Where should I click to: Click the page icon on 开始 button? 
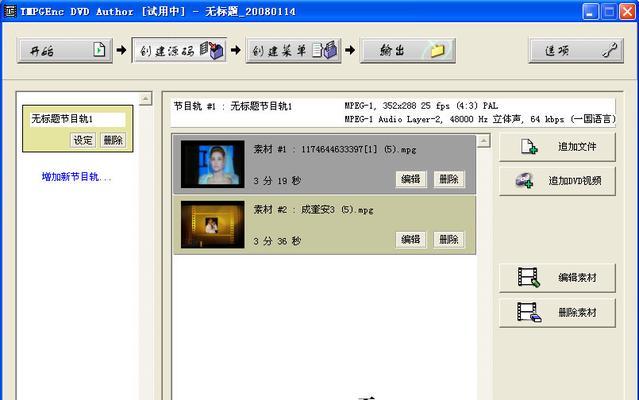pos(99,50)
